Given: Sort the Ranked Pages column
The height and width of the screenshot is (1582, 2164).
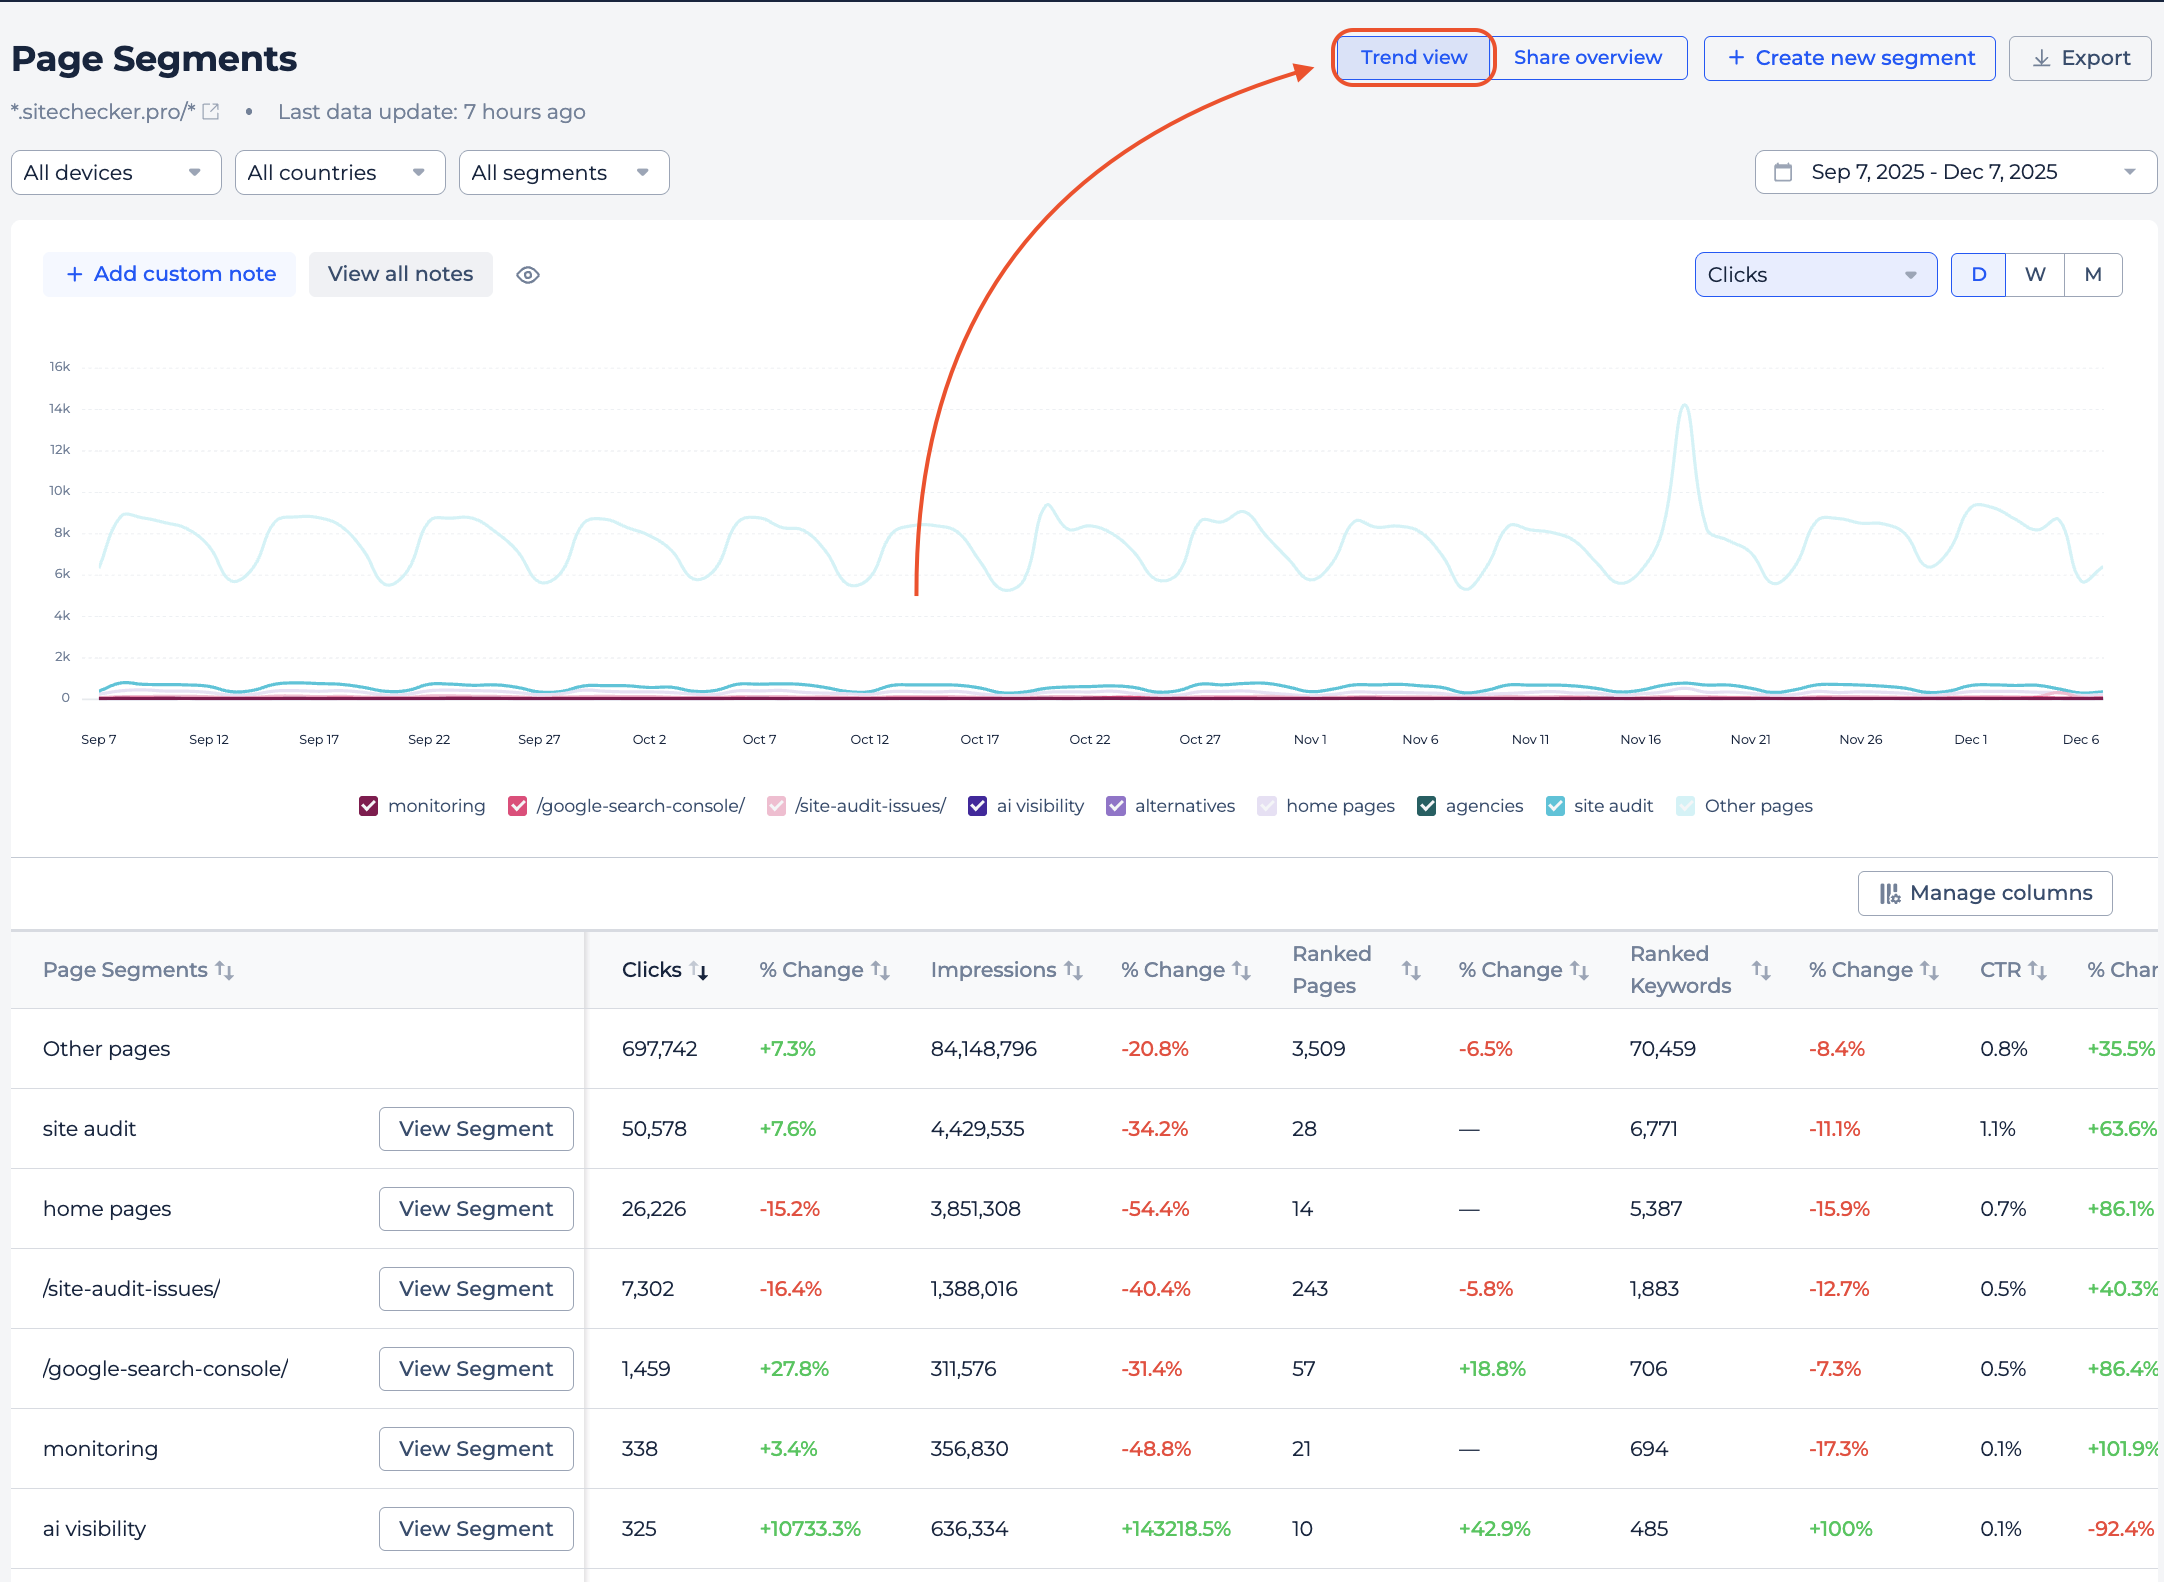Looking at the screenshot, I should [1411, 970].
